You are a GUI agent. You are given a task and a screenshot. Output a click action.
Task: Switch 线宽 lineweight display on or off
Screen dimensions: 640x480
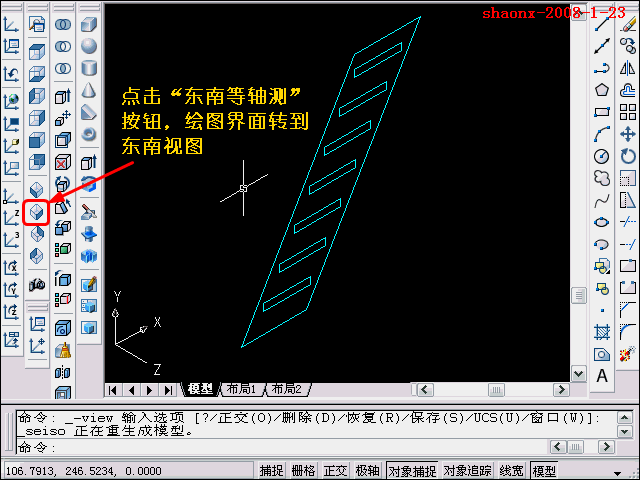(x=512, y=471)
